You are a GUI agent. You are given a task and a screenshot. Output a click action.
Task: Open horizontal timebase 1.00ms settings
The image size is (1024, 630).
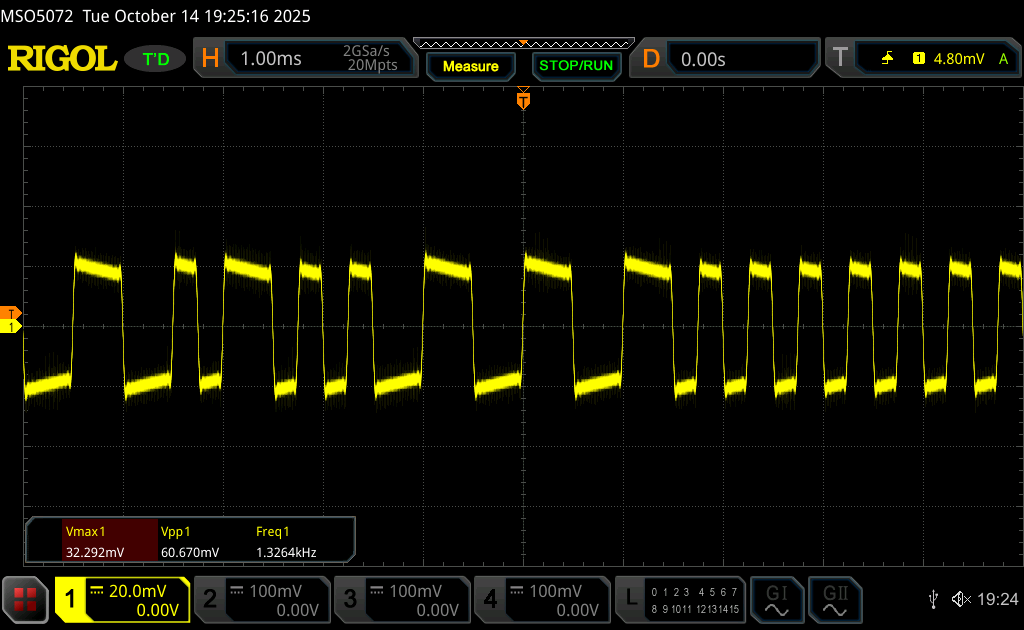pos(306,59)
